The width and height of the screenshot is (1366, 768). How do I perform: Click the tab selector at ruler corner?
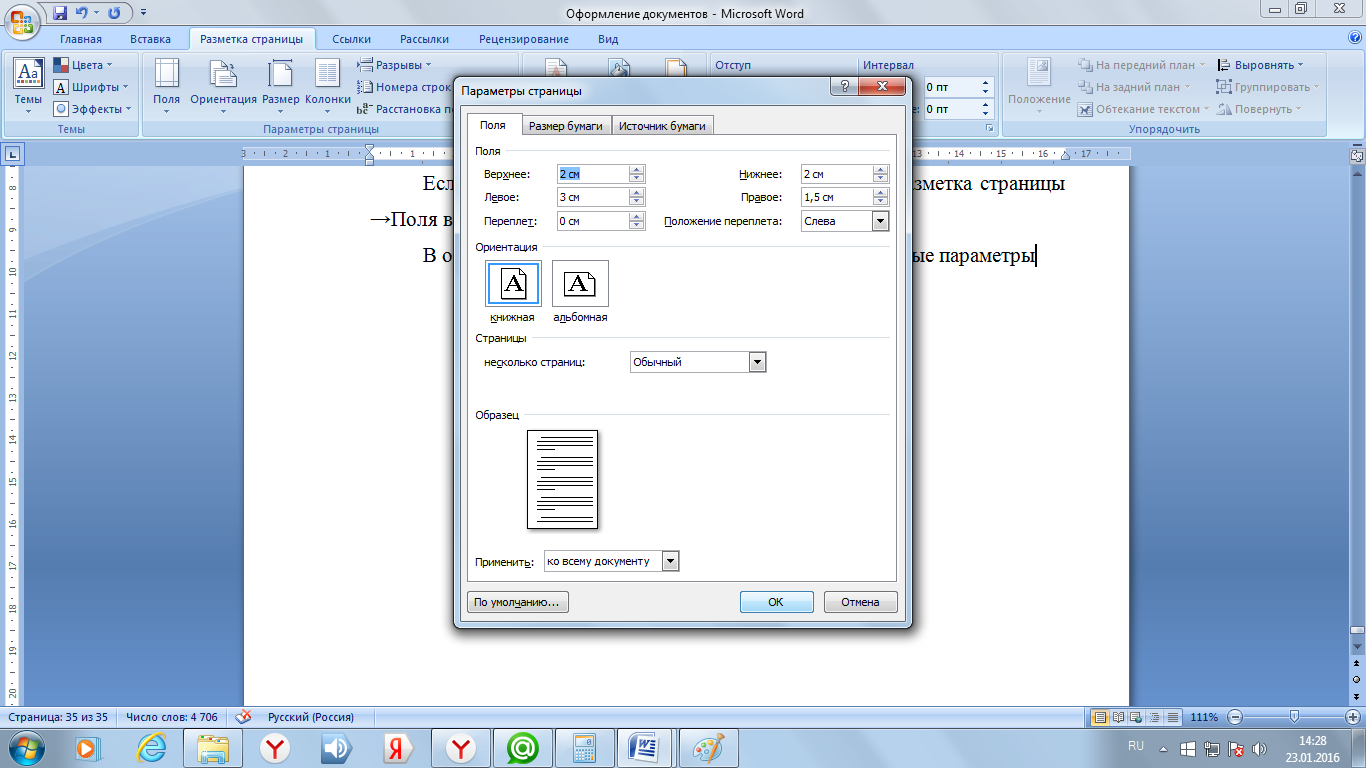[x=13, y=155]
